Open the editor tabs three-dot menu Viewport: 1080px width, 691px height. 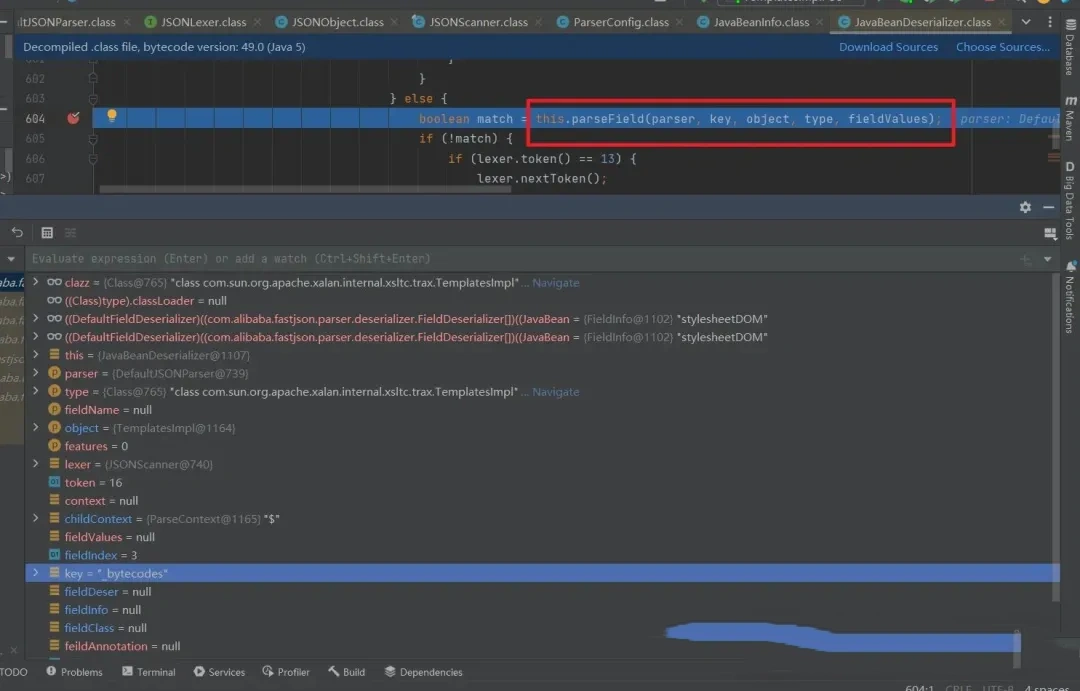coord(1050,22)
